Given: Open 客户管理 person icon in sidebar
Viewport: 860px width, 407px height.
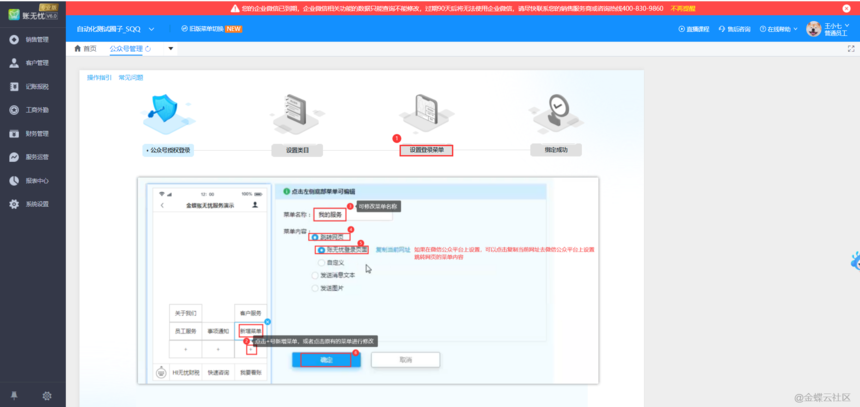Looking at the screenshot, I should (x=14, y=63).
